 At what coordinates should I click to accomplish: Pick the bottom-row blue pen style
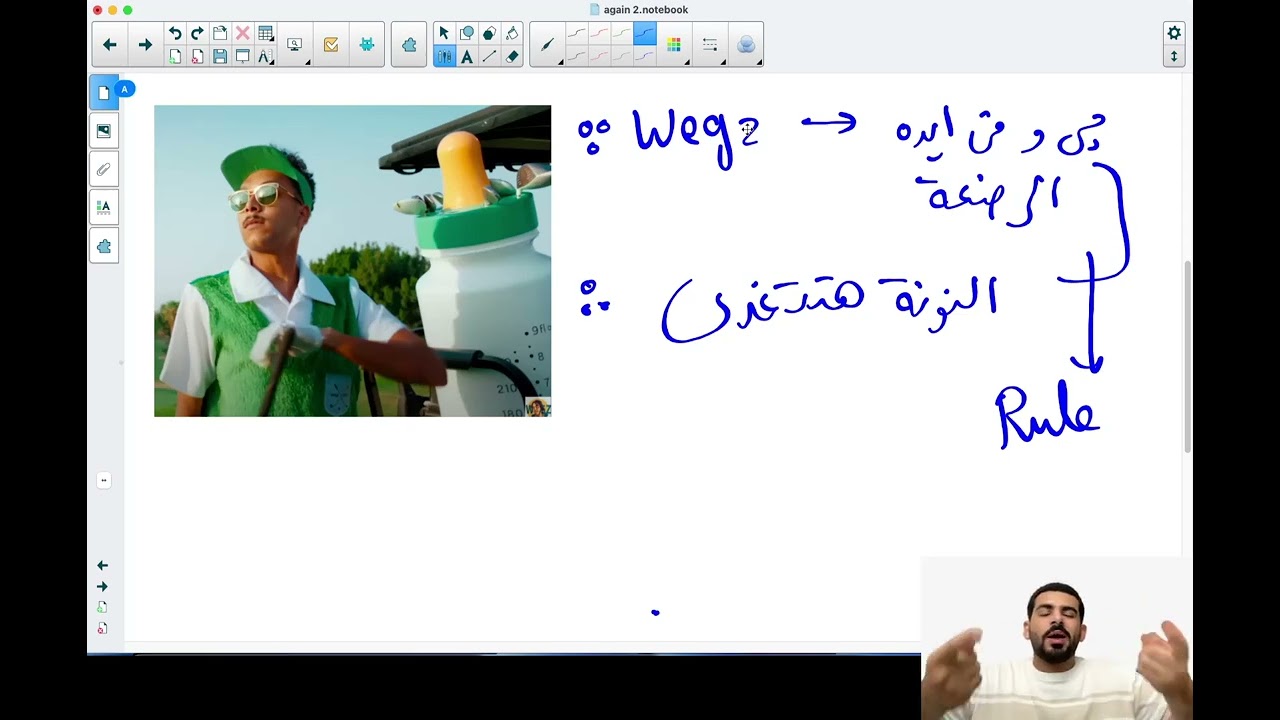(x=645, y=56)
